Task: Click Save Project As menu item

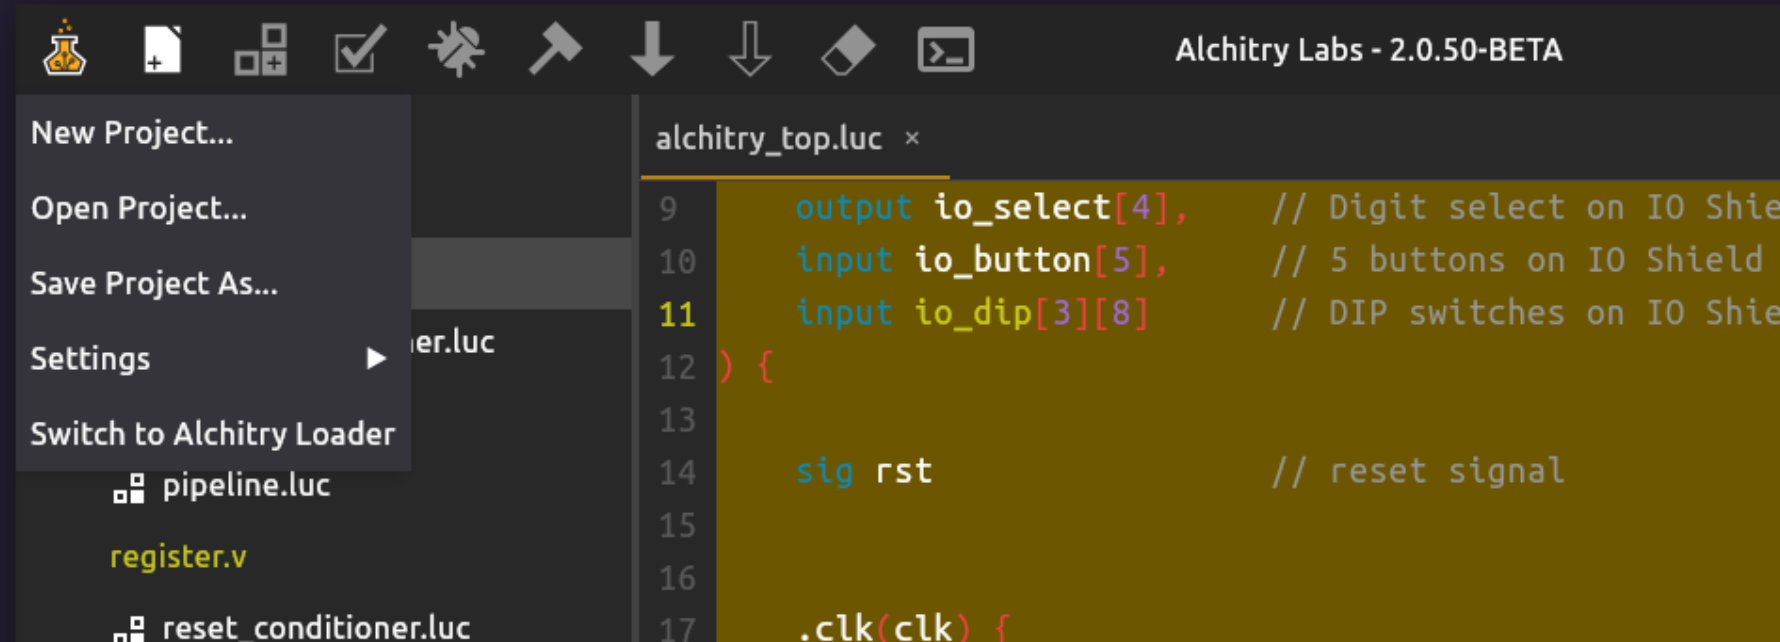Action: coord(154,284)
